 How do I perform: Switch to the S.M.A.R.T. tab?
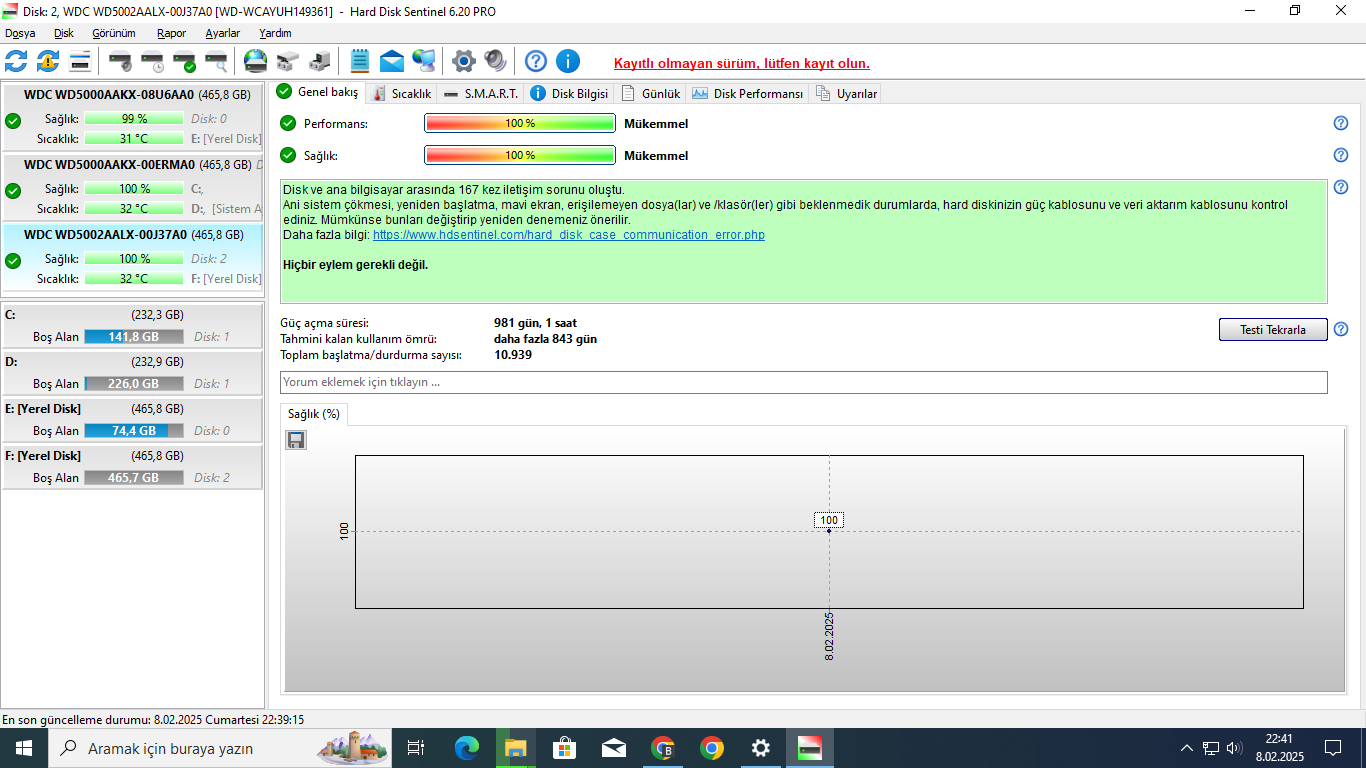(480, 93)
